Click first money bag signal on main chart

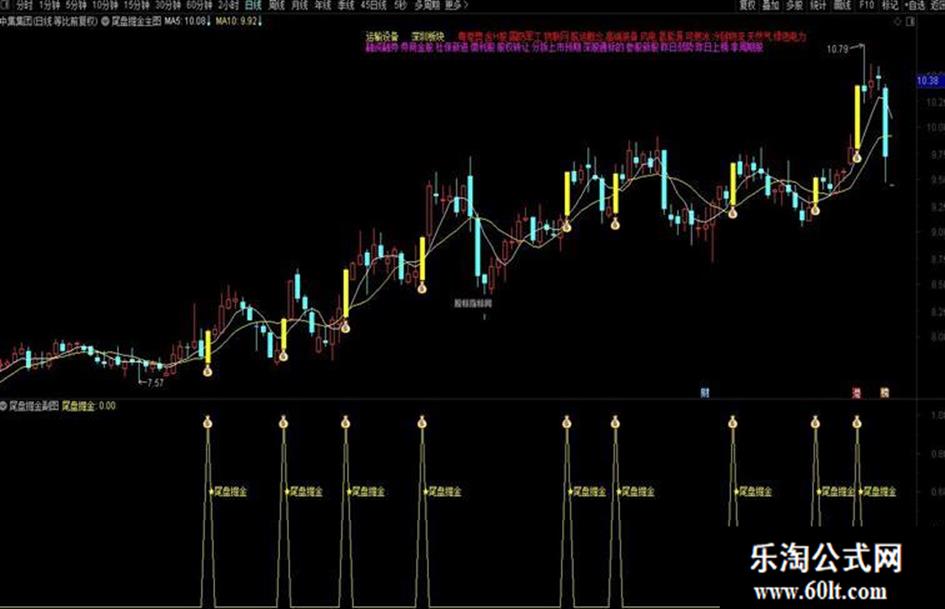207,371
